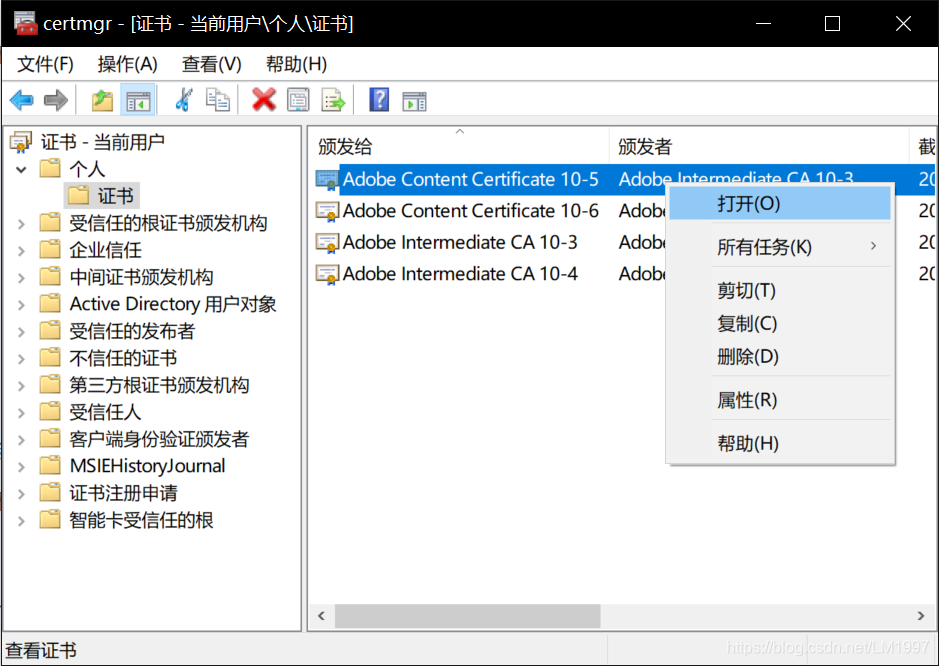The width and height of the screenshot is (939, 666).
Task: Click the red X Delete toolbar icon
Action: tap(264, 100)
